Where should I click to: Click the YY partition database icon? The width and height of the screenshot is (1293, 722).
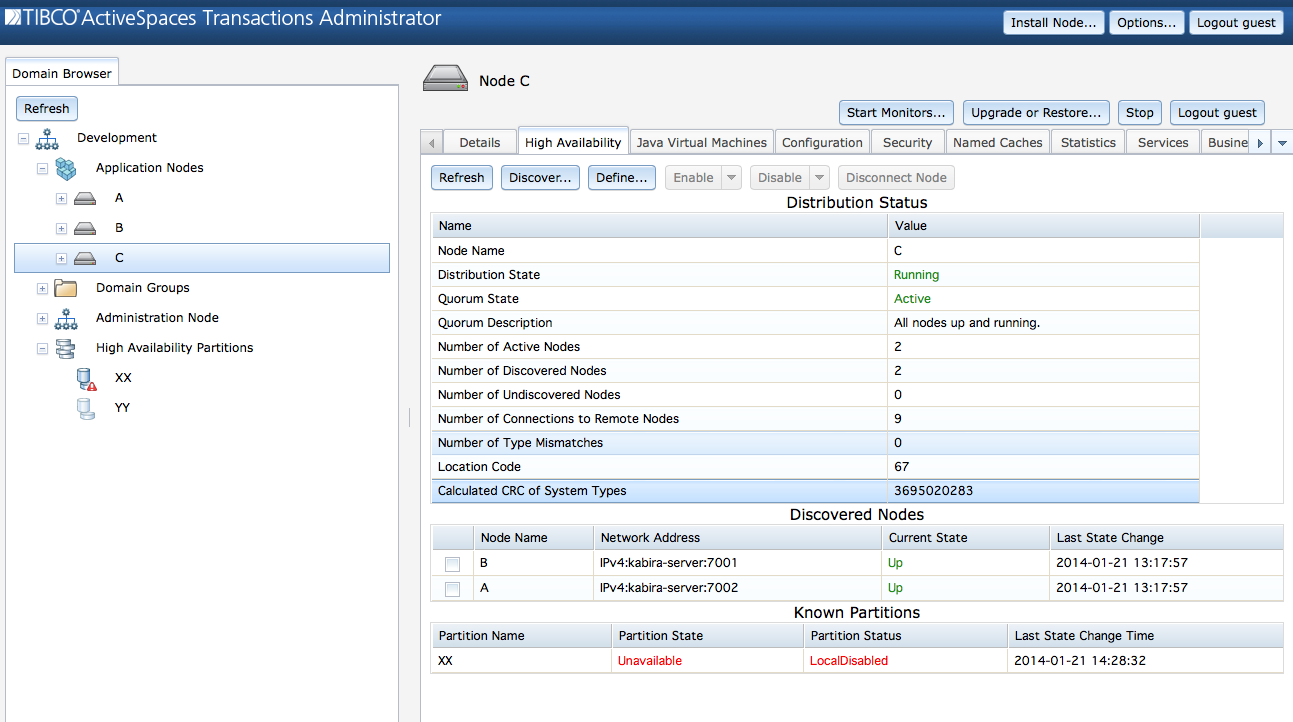point(86,407)
